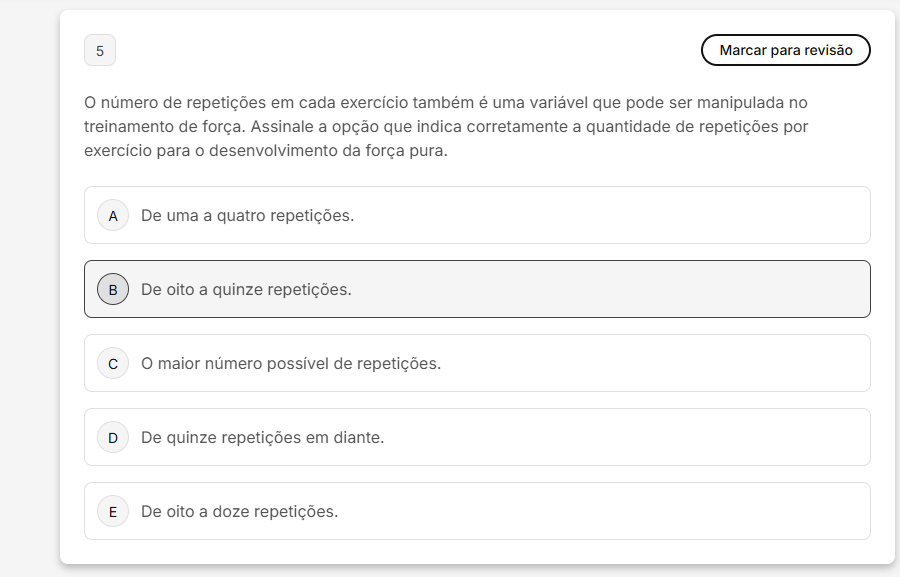This screenshot has width=900, height=577.
Task: Click the text 'De uma a quatro repetições.'
Action: tap(247, 215)
